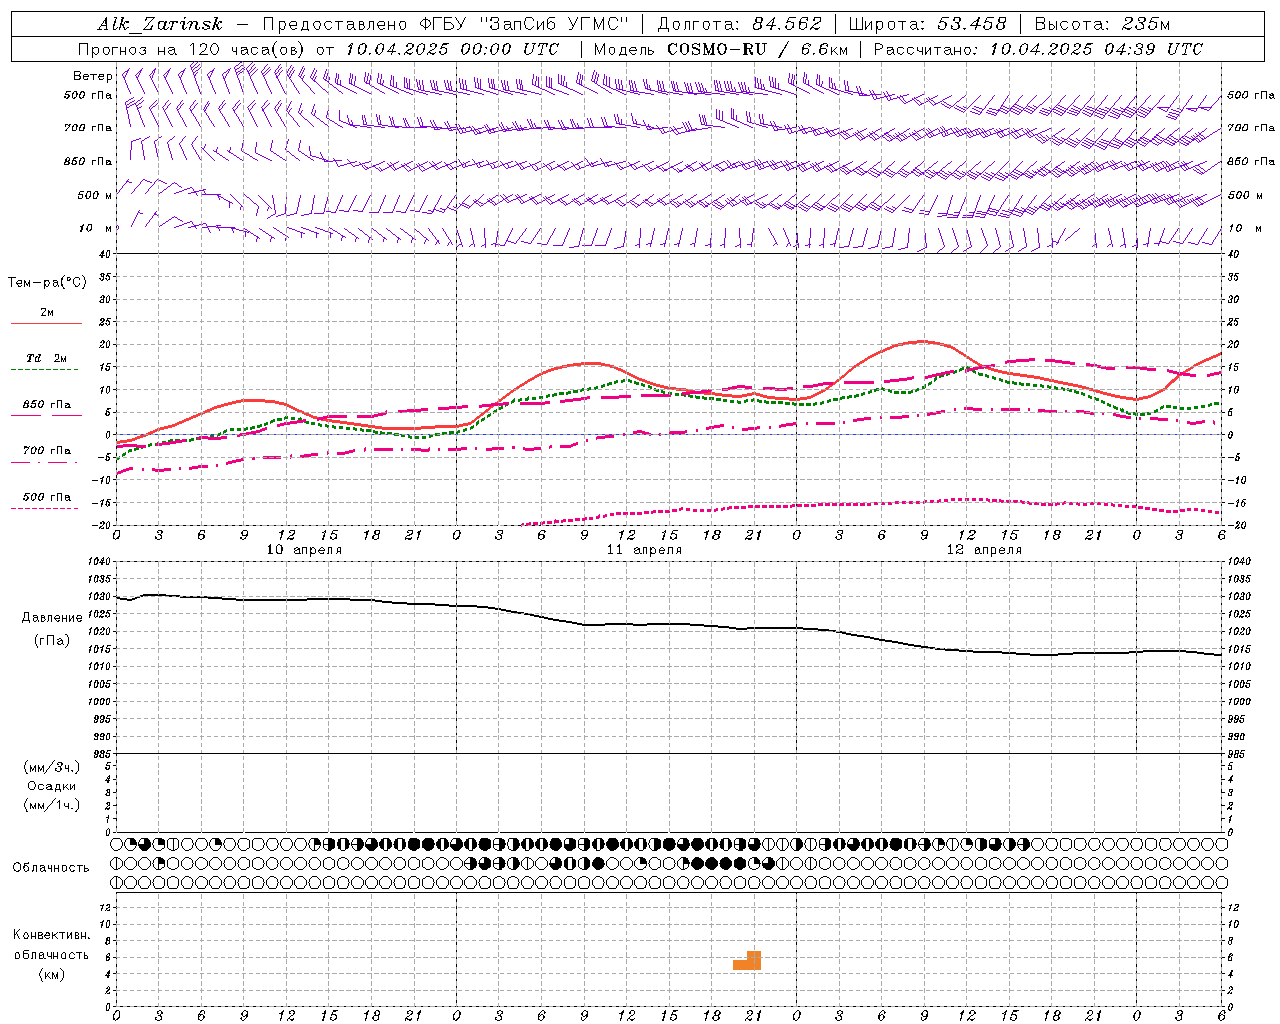
Task: Click the dashed line sample under Td 2м legend
Action: 46,369
